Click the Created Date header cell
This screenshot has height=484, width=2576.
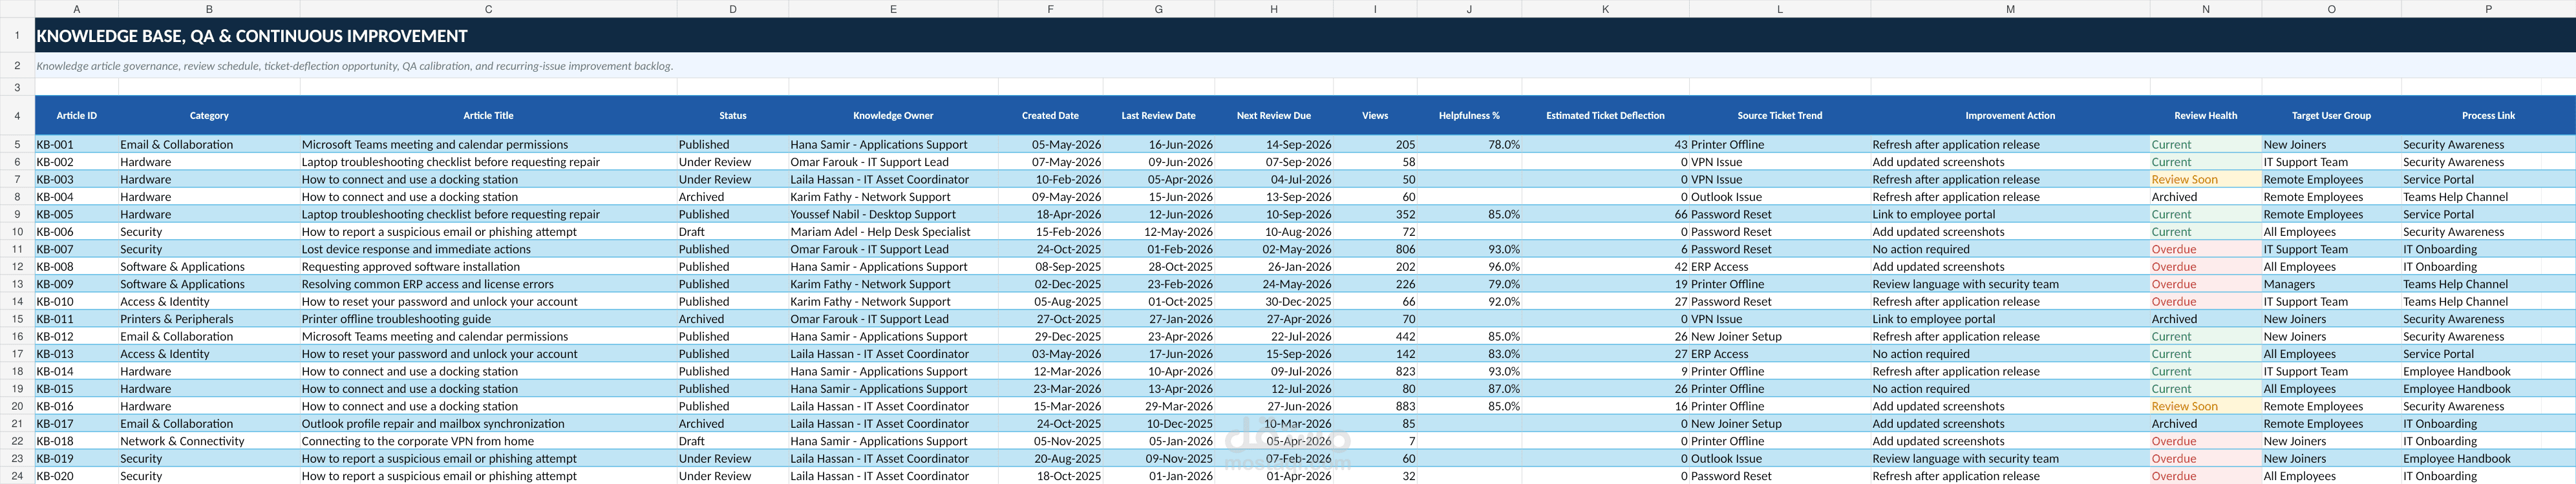click(1050, 116)
